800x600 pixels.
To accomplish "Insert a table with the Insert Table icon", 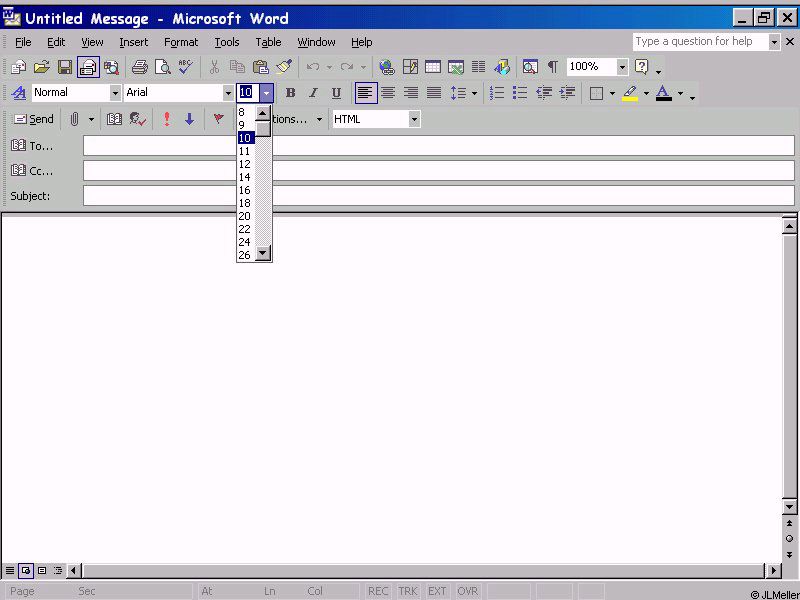I will (433, 67).
